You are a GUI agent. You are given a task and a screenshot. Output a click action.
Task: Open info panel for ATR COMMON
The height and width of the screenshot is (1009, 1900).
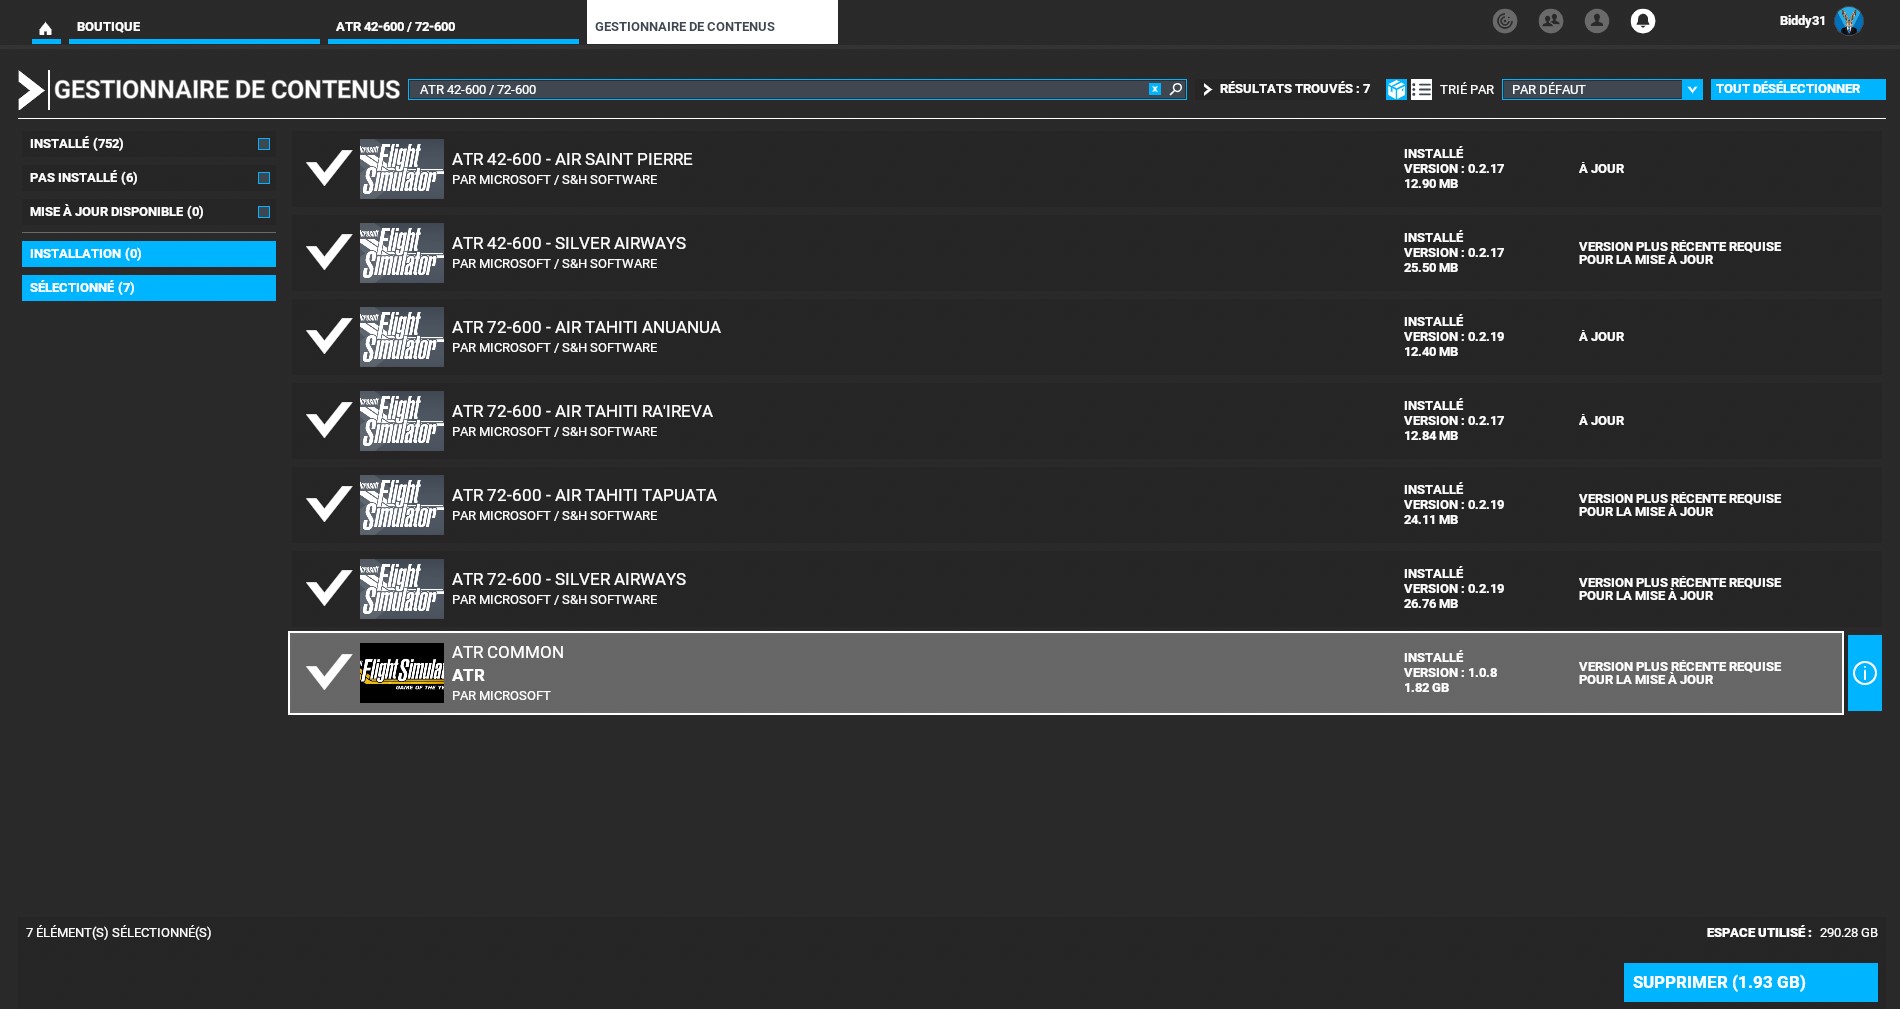pyautogui.click(x=1865, y=673)
